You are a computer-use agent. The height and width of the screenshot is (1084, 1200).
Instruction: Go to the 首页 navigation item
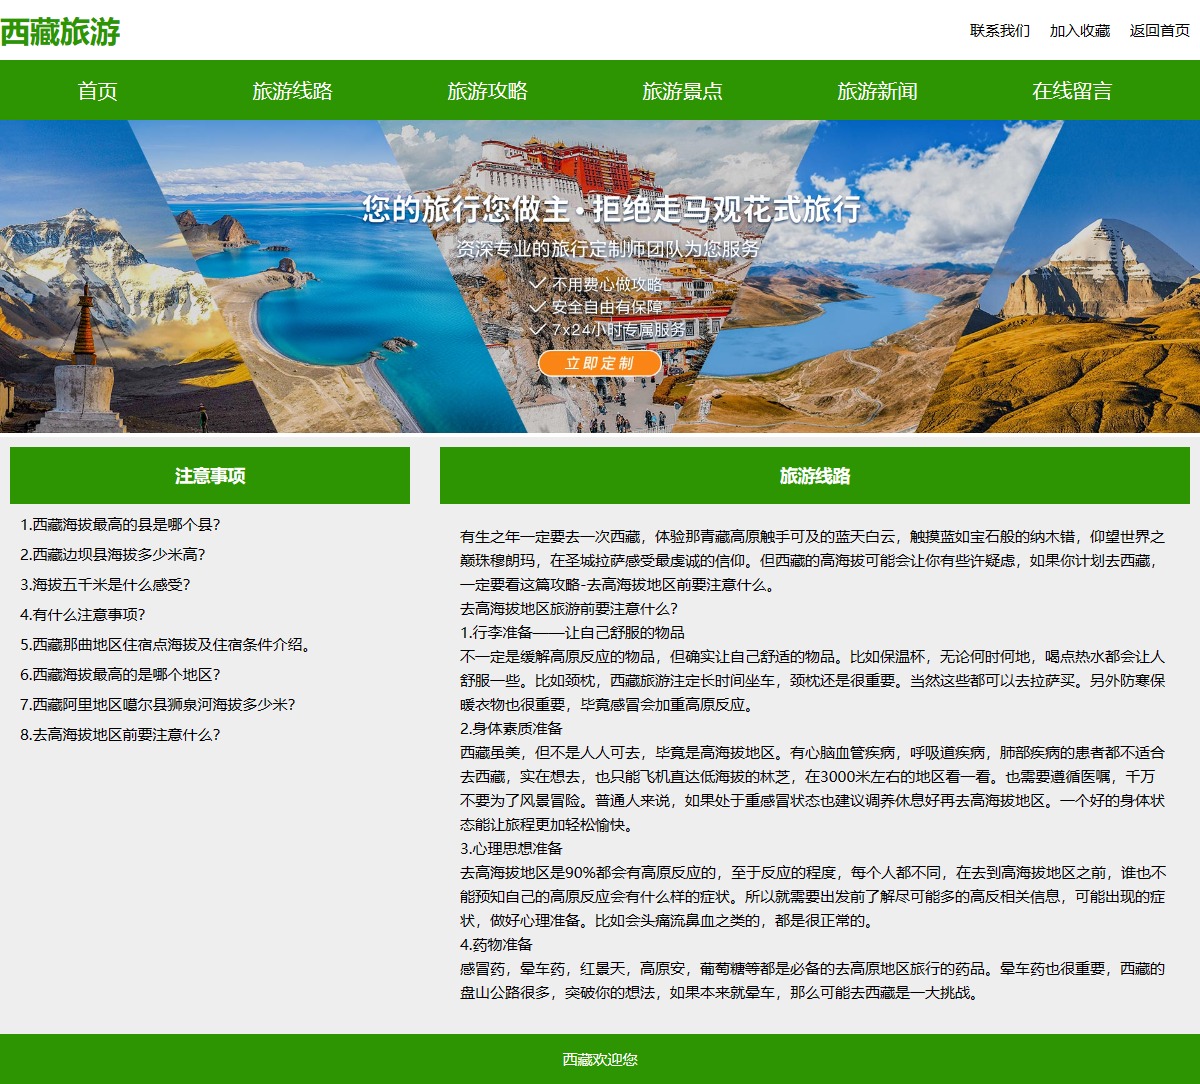click(x=97, y=91)
